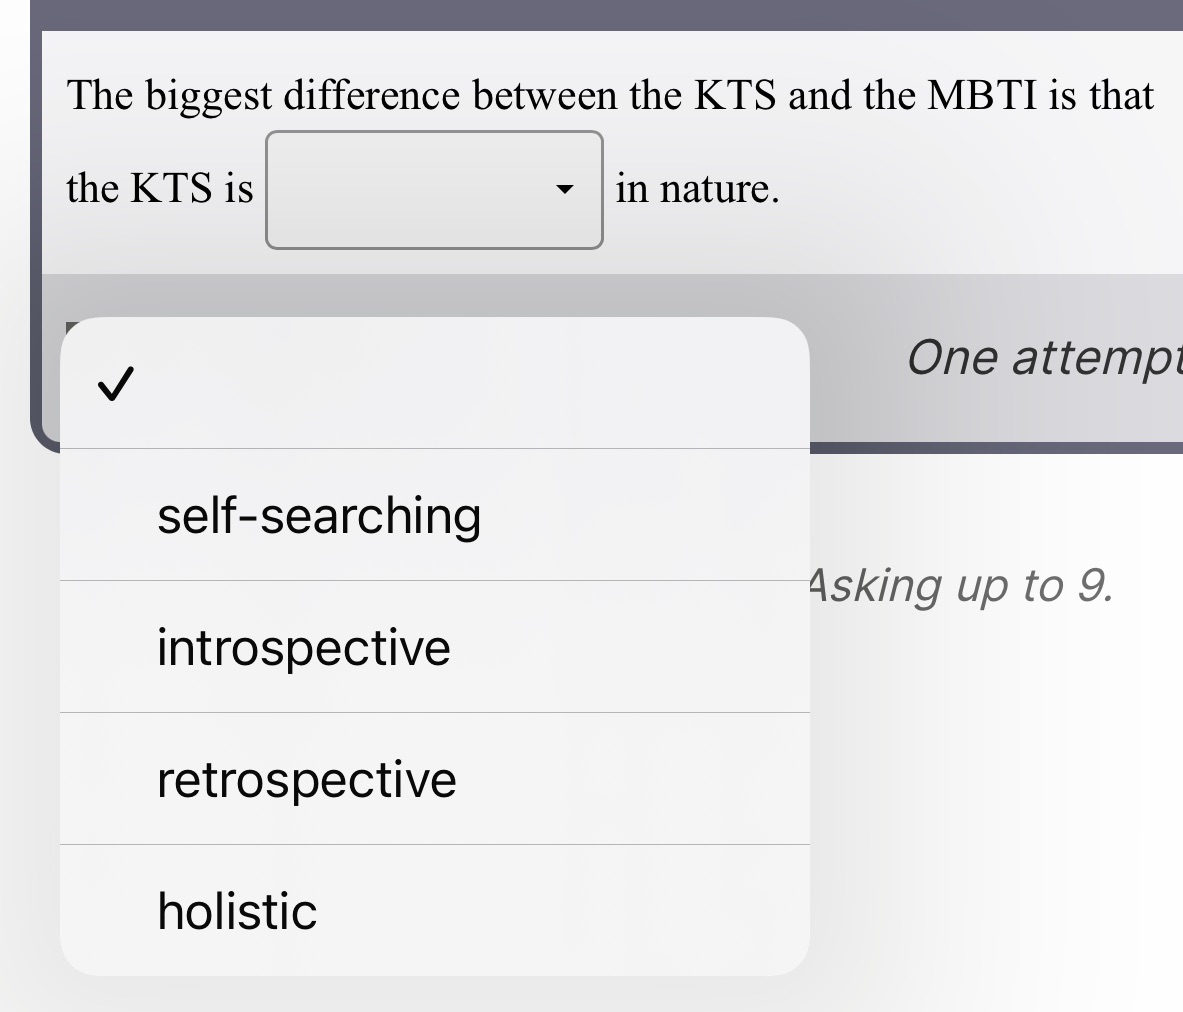
Task: Select the 'retrospective' answer choice
Action: click(306, 779)
